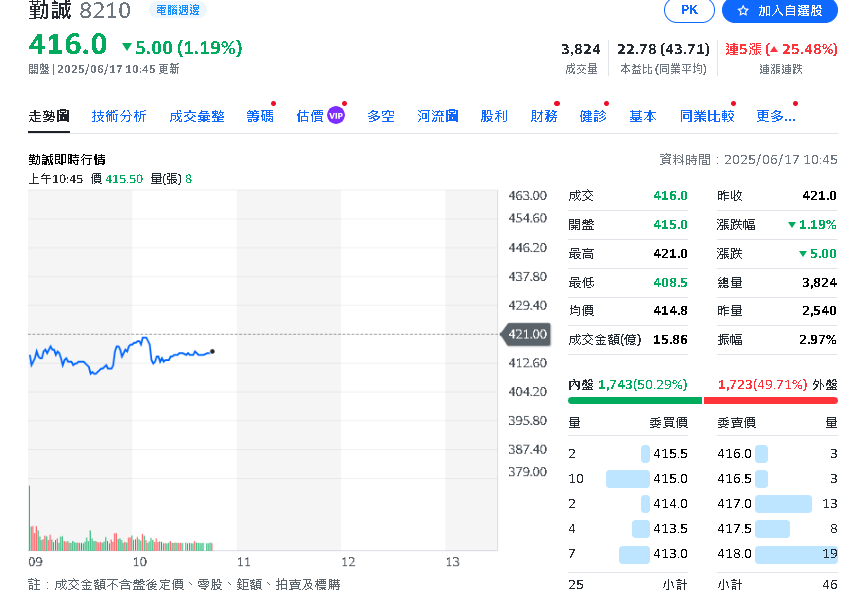Click the 振幅 2.97% value

click(817, 340)
